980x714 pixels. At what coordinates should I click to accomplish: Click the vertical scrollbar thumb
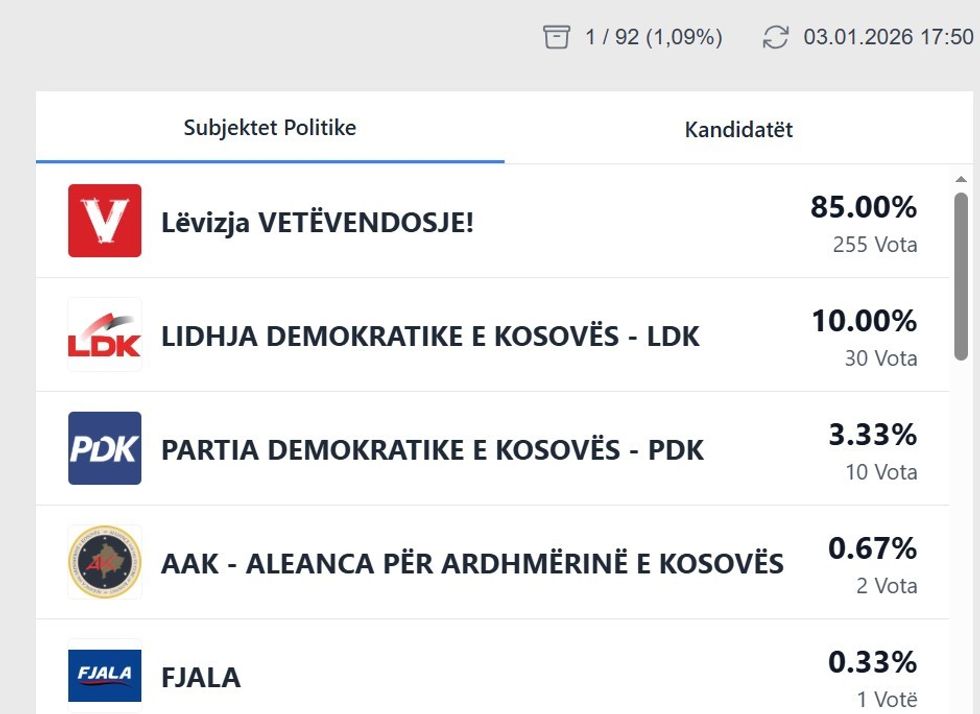point(961,275)
